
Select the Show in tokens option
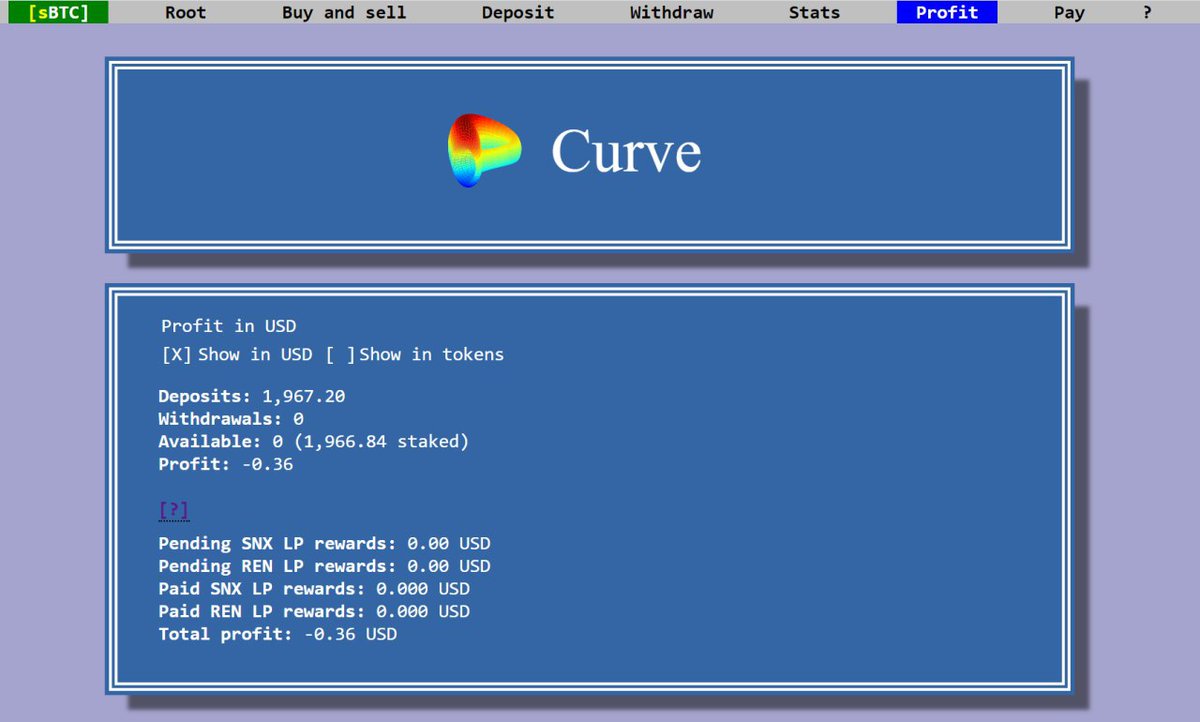click(x=415, y=354)
